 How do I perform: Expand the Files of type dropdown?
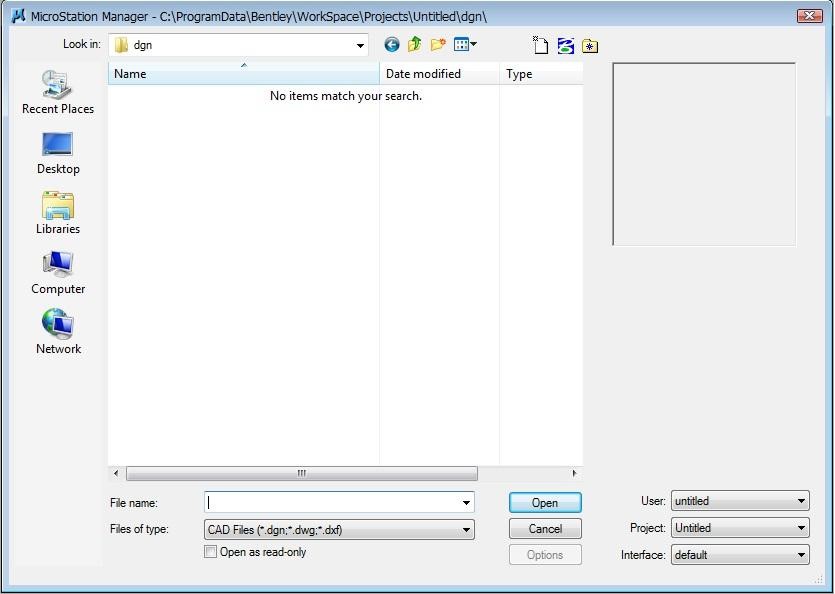(466, 530)
